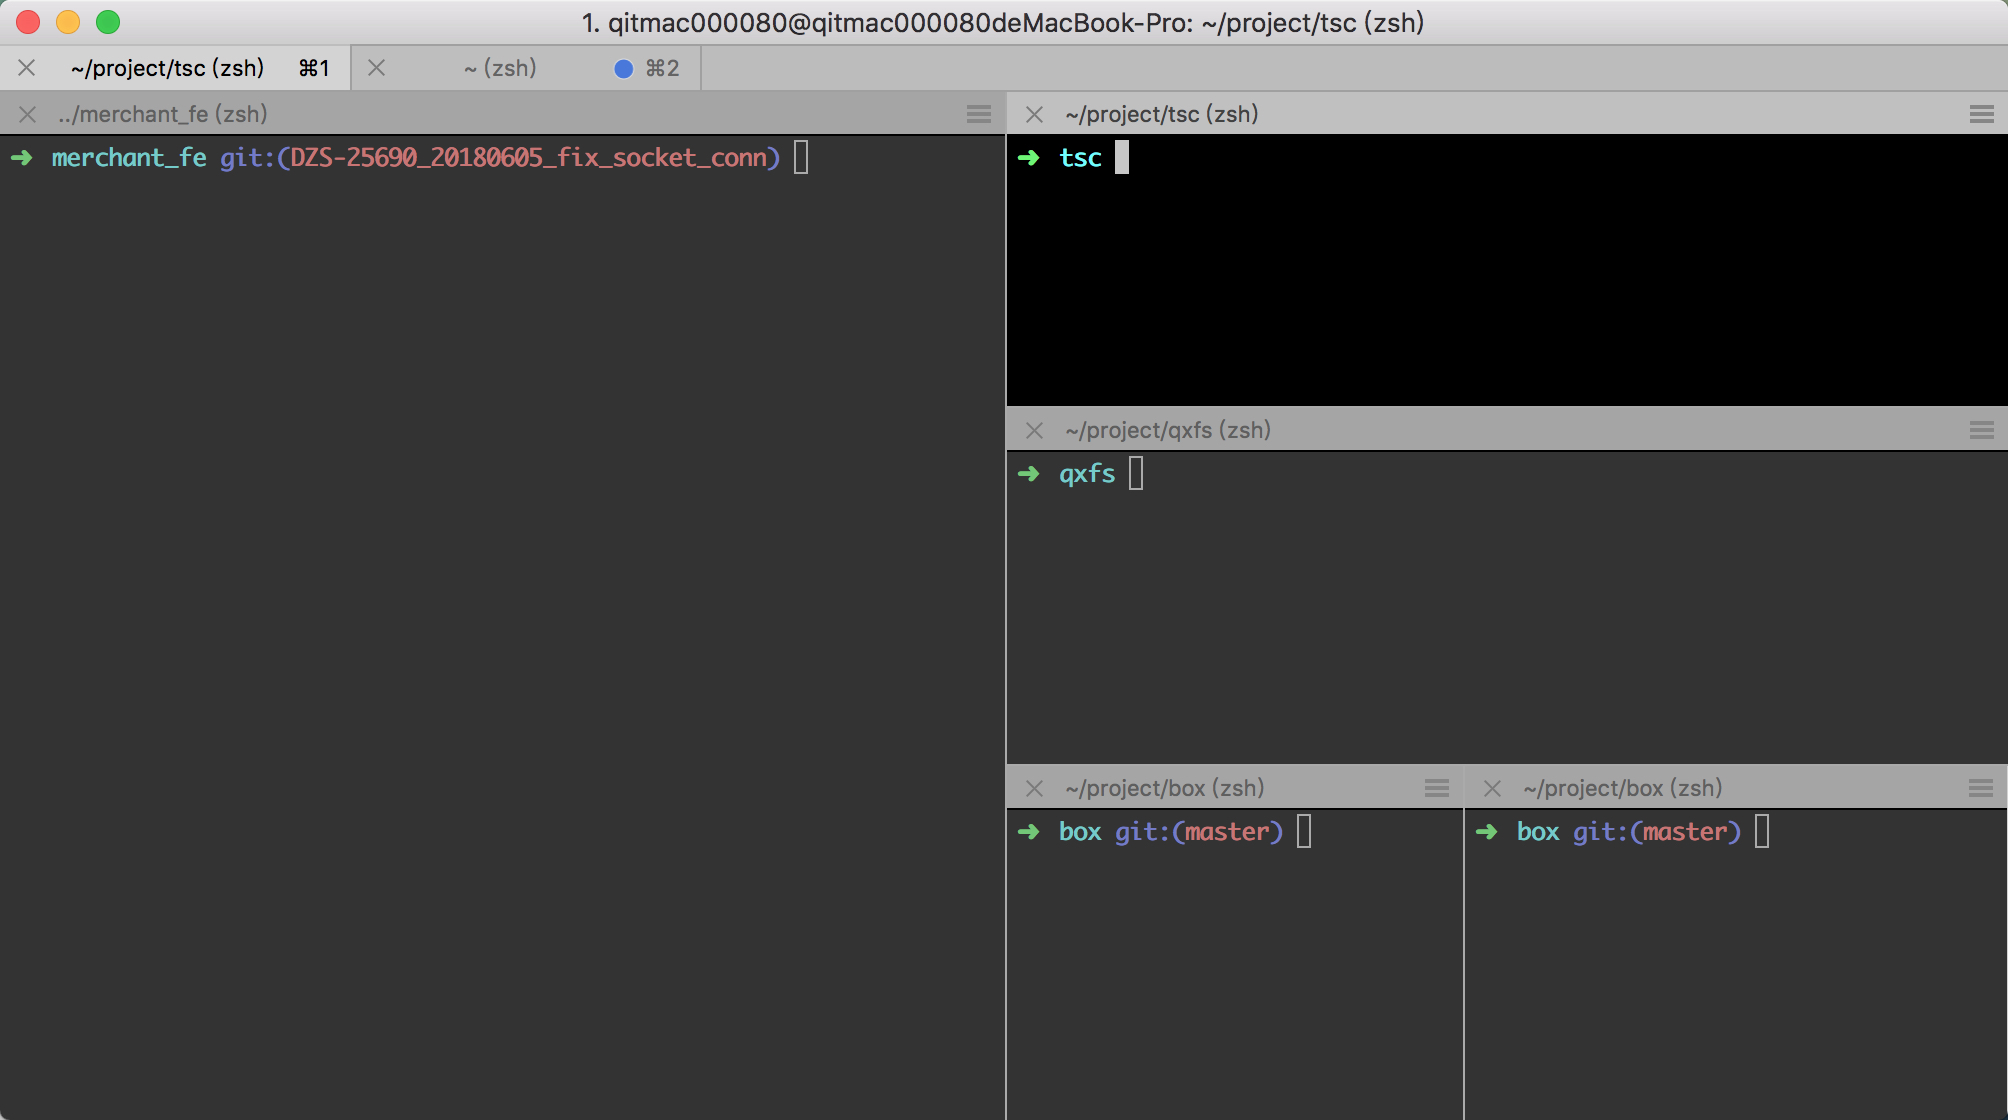Click git:(master) in the right box pane

1657,832
